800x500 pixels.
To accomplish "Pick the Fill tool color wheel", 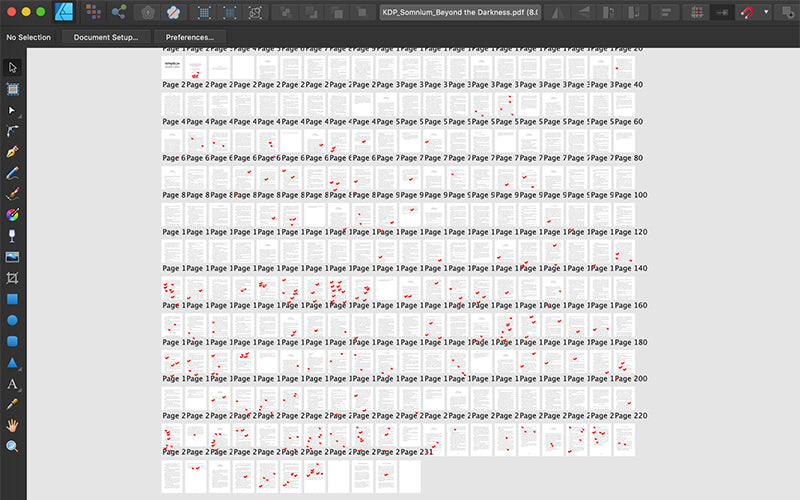I will coord(13,214).
